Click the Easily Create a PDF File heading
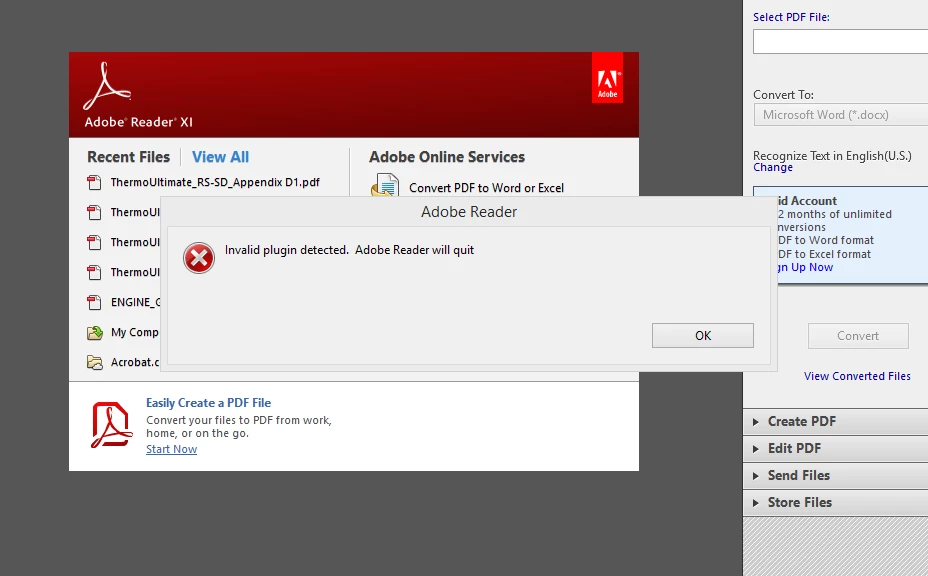 pos(208,403)
